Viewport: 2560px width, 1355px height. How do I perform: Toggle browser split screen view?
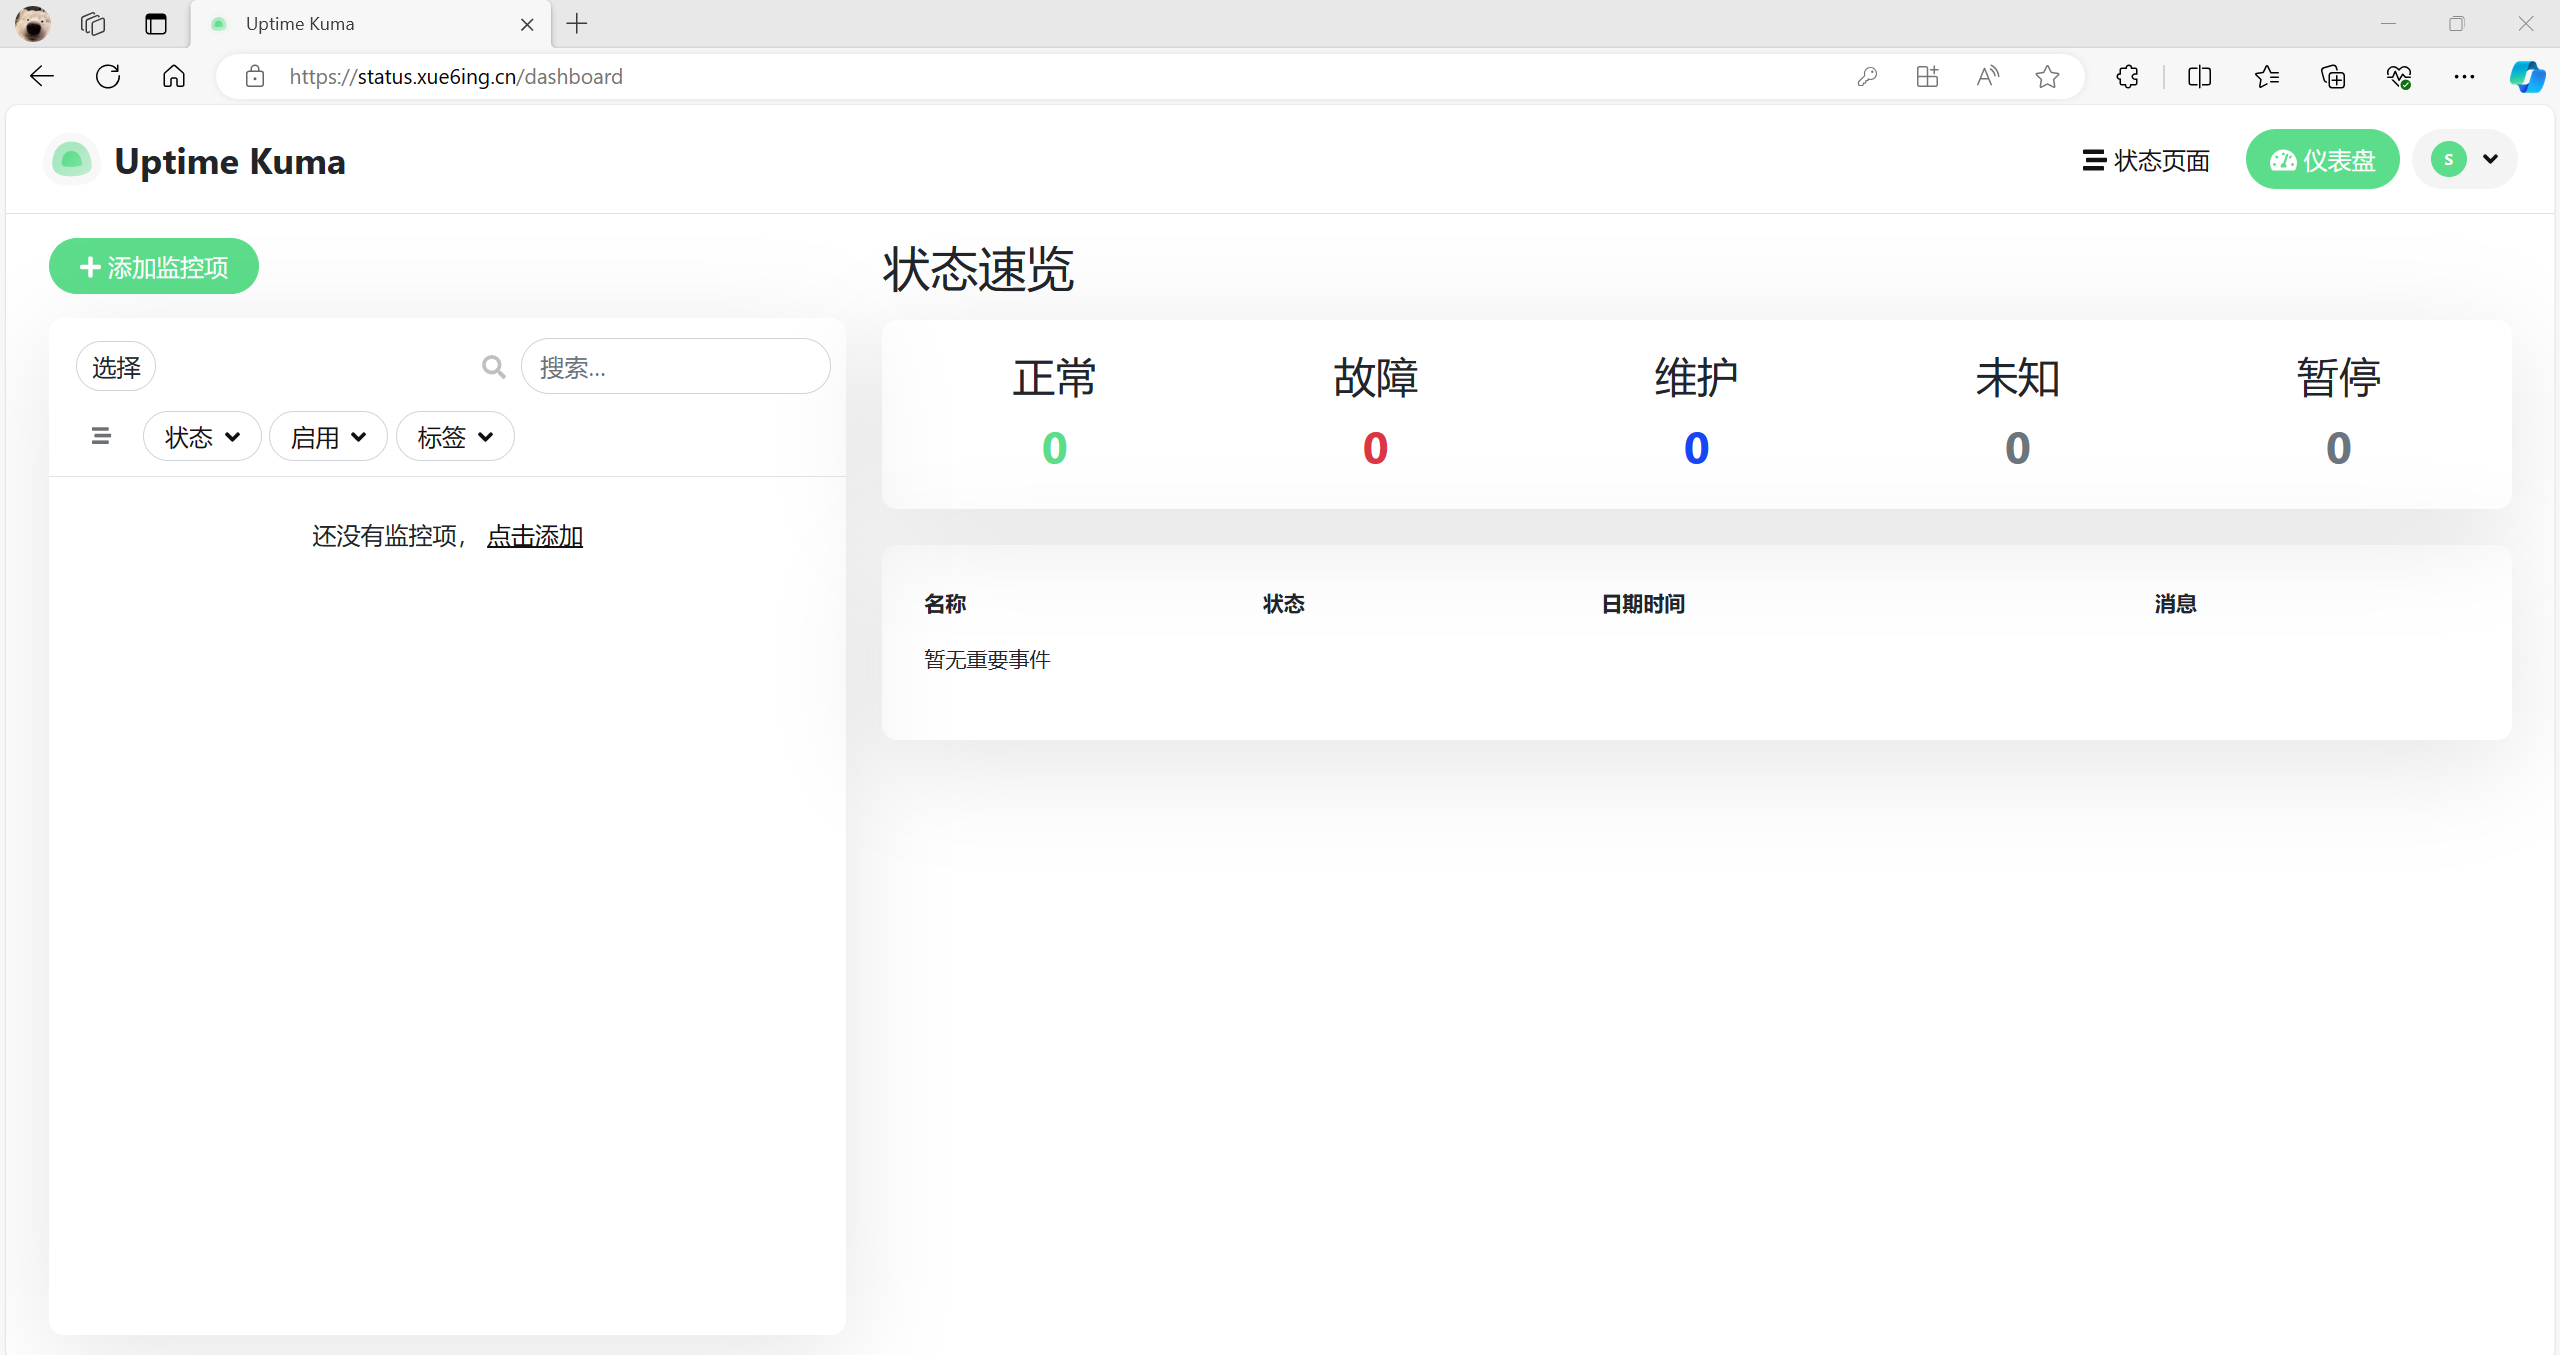coord(2199,76)
